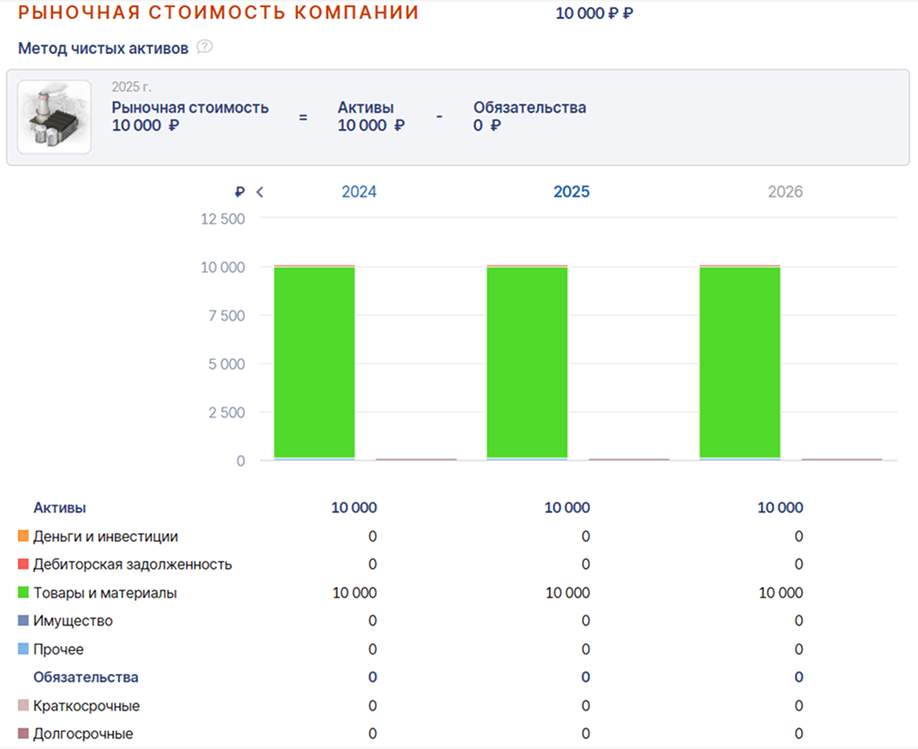The height and width of the screenshot is (749, 918).
Task: Click the factory company thumbnail image
Action: (x=54, y=117)
